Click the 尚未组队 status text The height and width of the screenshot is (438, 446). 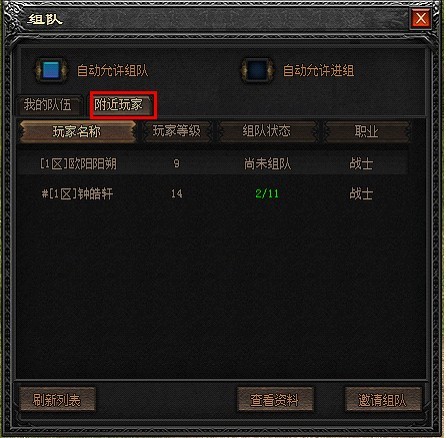(x=268, y=164)
